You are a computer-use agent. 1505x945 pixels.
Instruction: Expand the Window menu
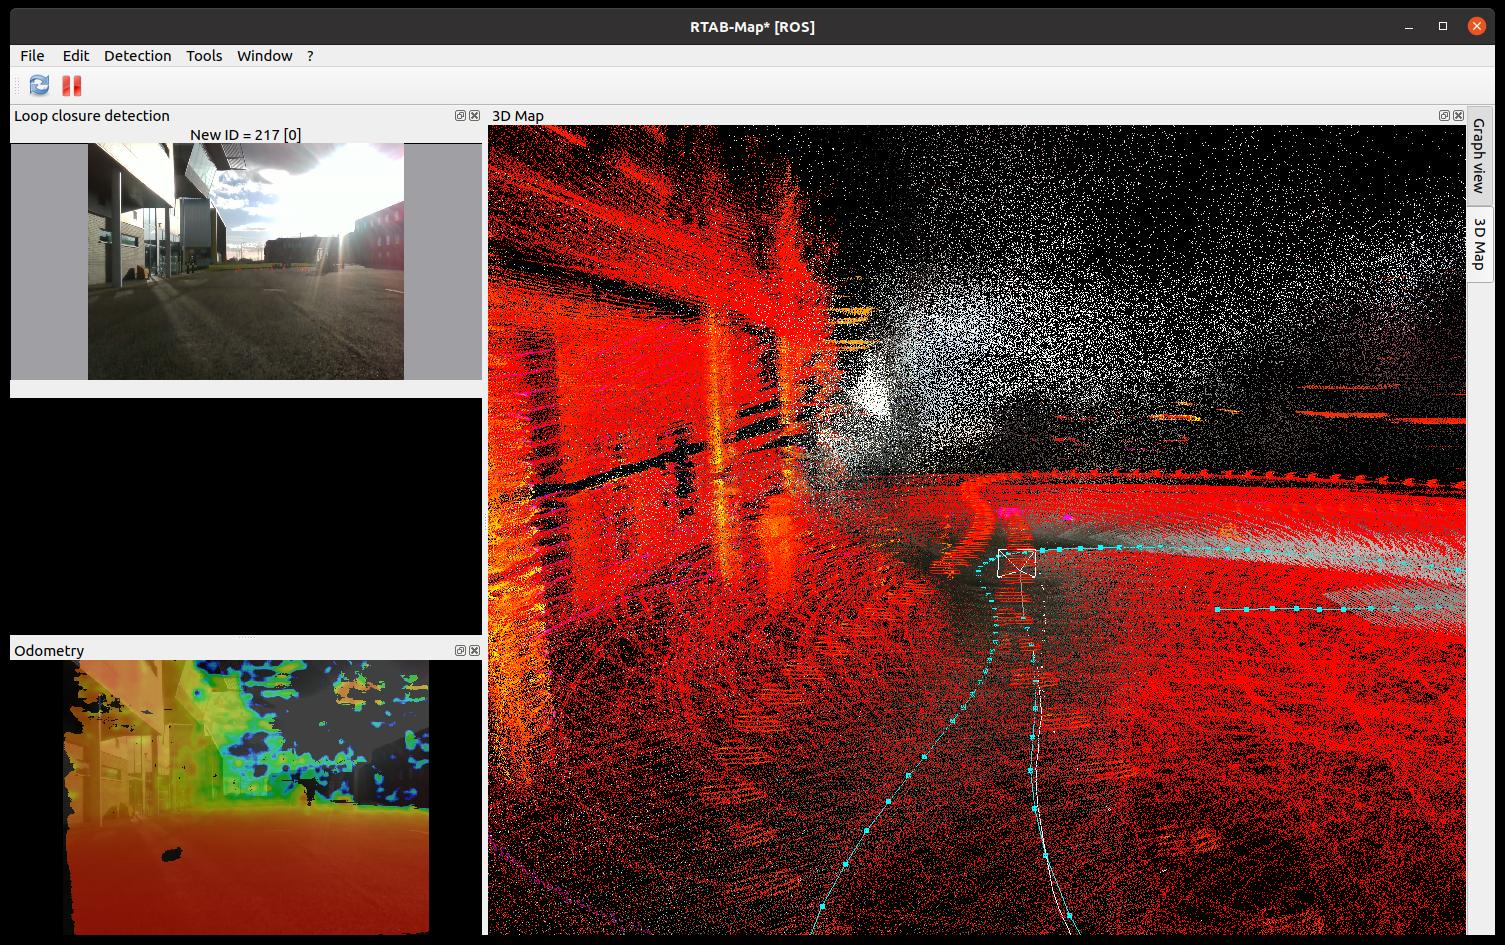[264, 56]
